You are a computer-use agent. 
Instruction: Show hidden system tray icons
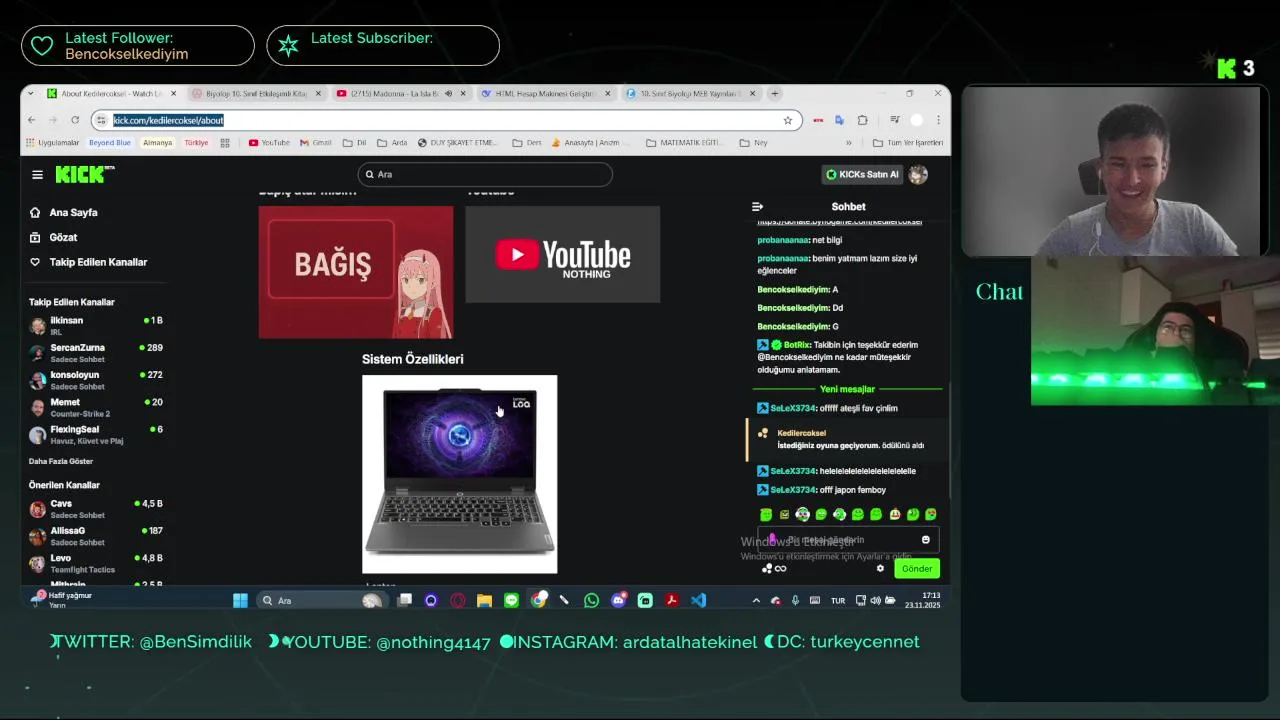pos(755,600)
